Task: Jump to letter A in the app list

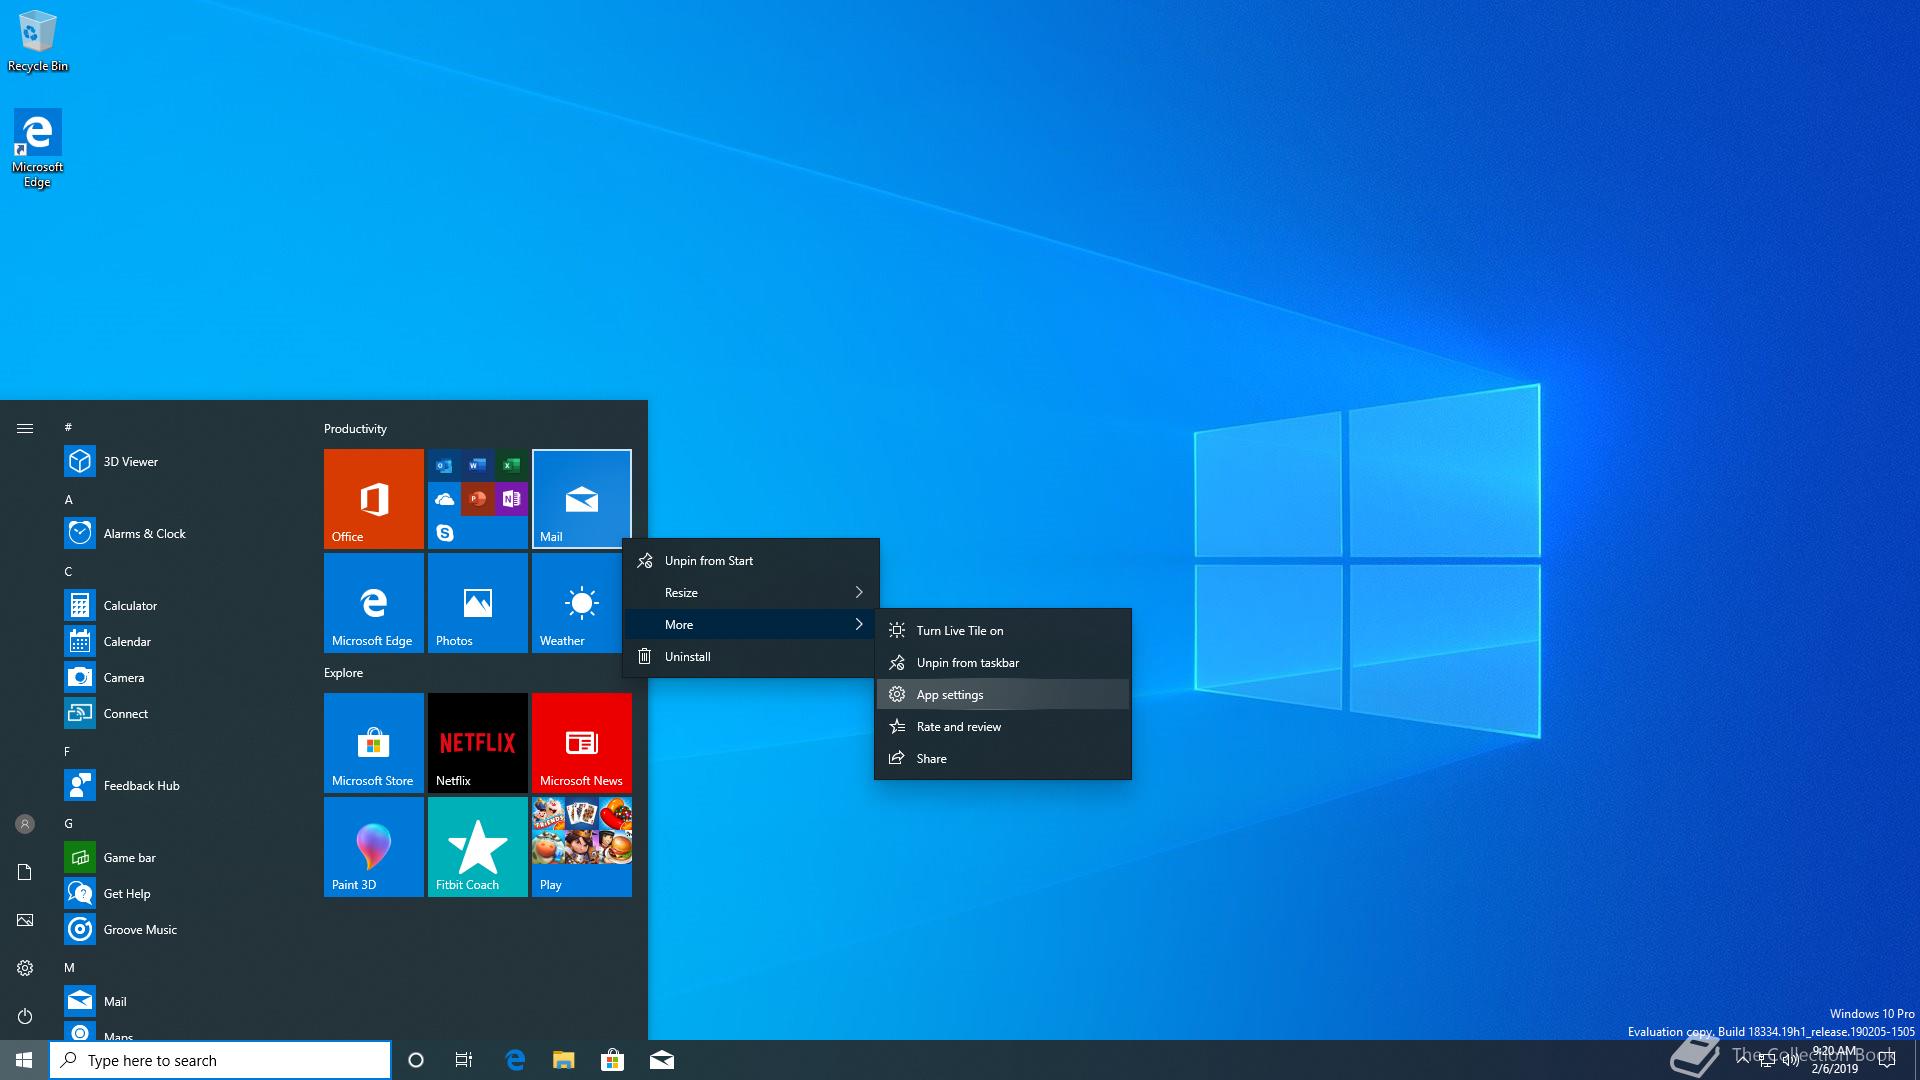Action: pos(69,499)
